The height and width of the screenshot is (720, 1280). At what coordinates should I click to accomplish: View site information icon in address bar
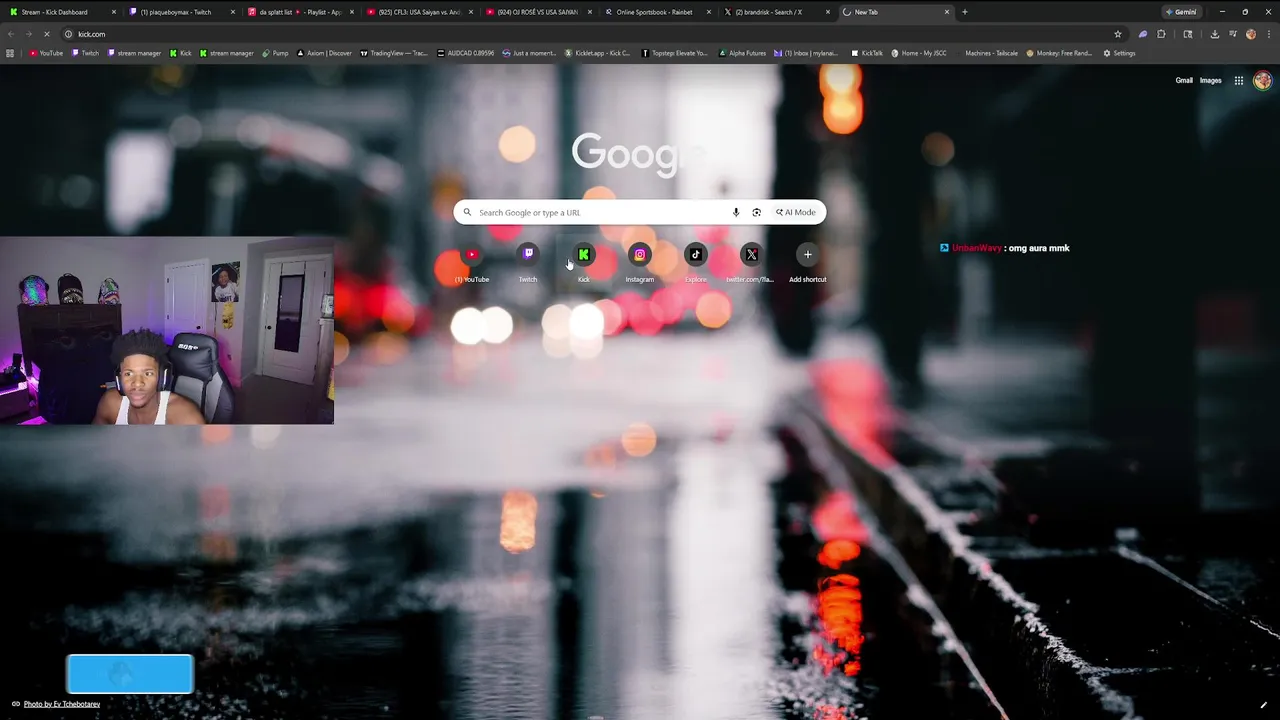click(69, 34)
